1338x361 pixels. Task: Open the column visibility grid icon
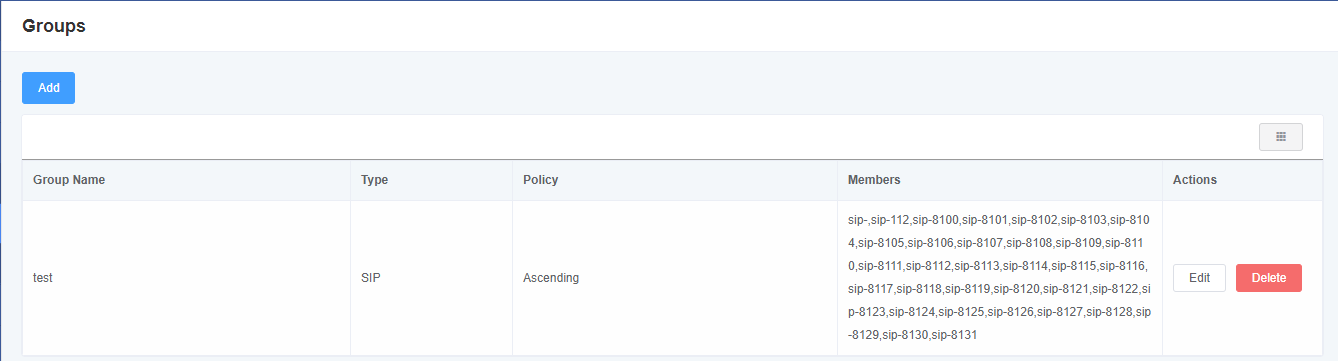click(x=1280, y=137)
